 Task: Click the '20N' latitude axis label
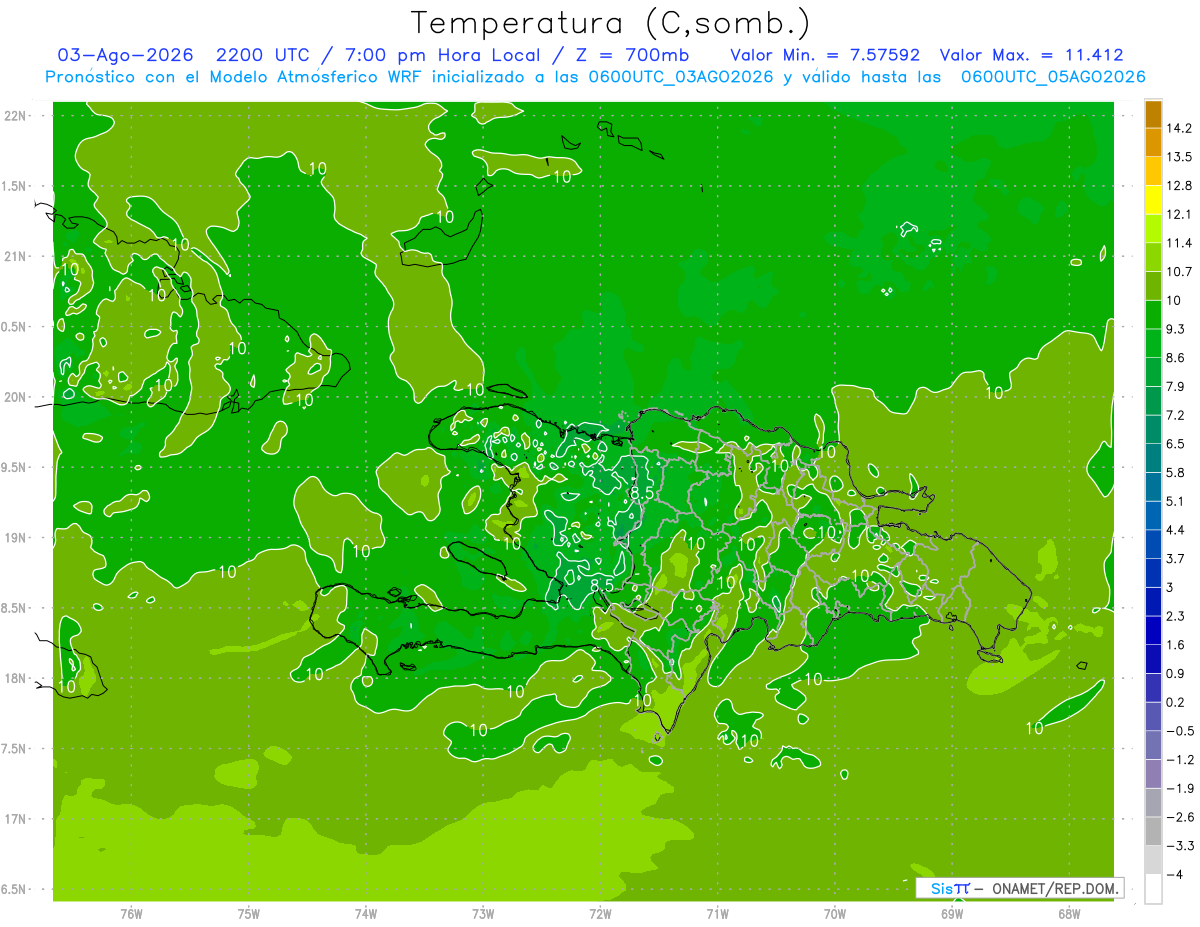click(16, 397)
